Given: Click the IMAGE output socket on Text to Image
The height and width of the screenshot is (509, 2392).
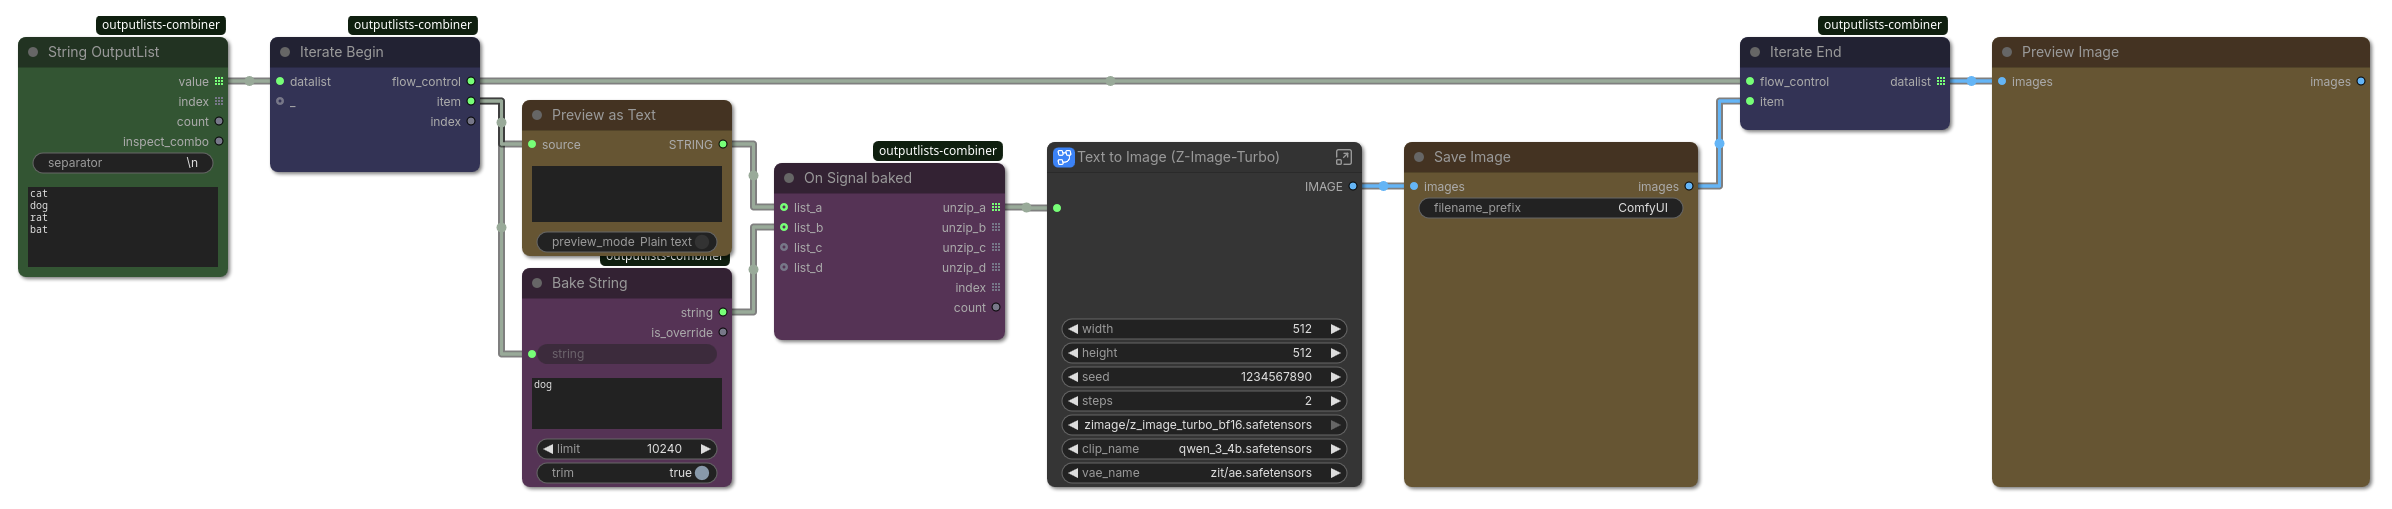Looking at the screenshot, I should click(x=1353, y=186).
